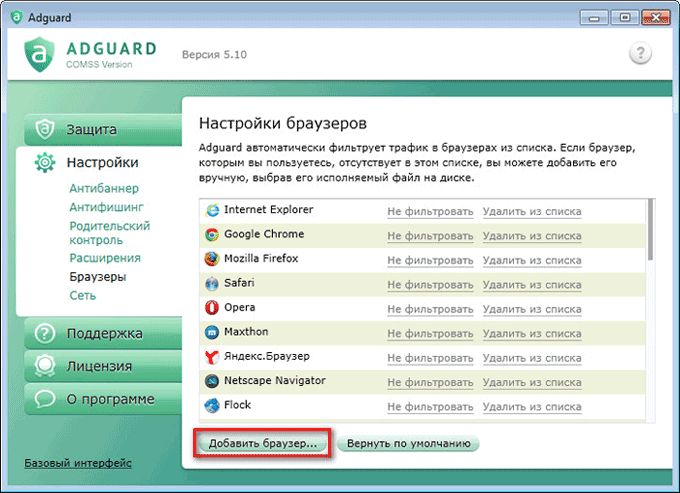Click Не фильтровать for Flock

click(x=430, y=407)
